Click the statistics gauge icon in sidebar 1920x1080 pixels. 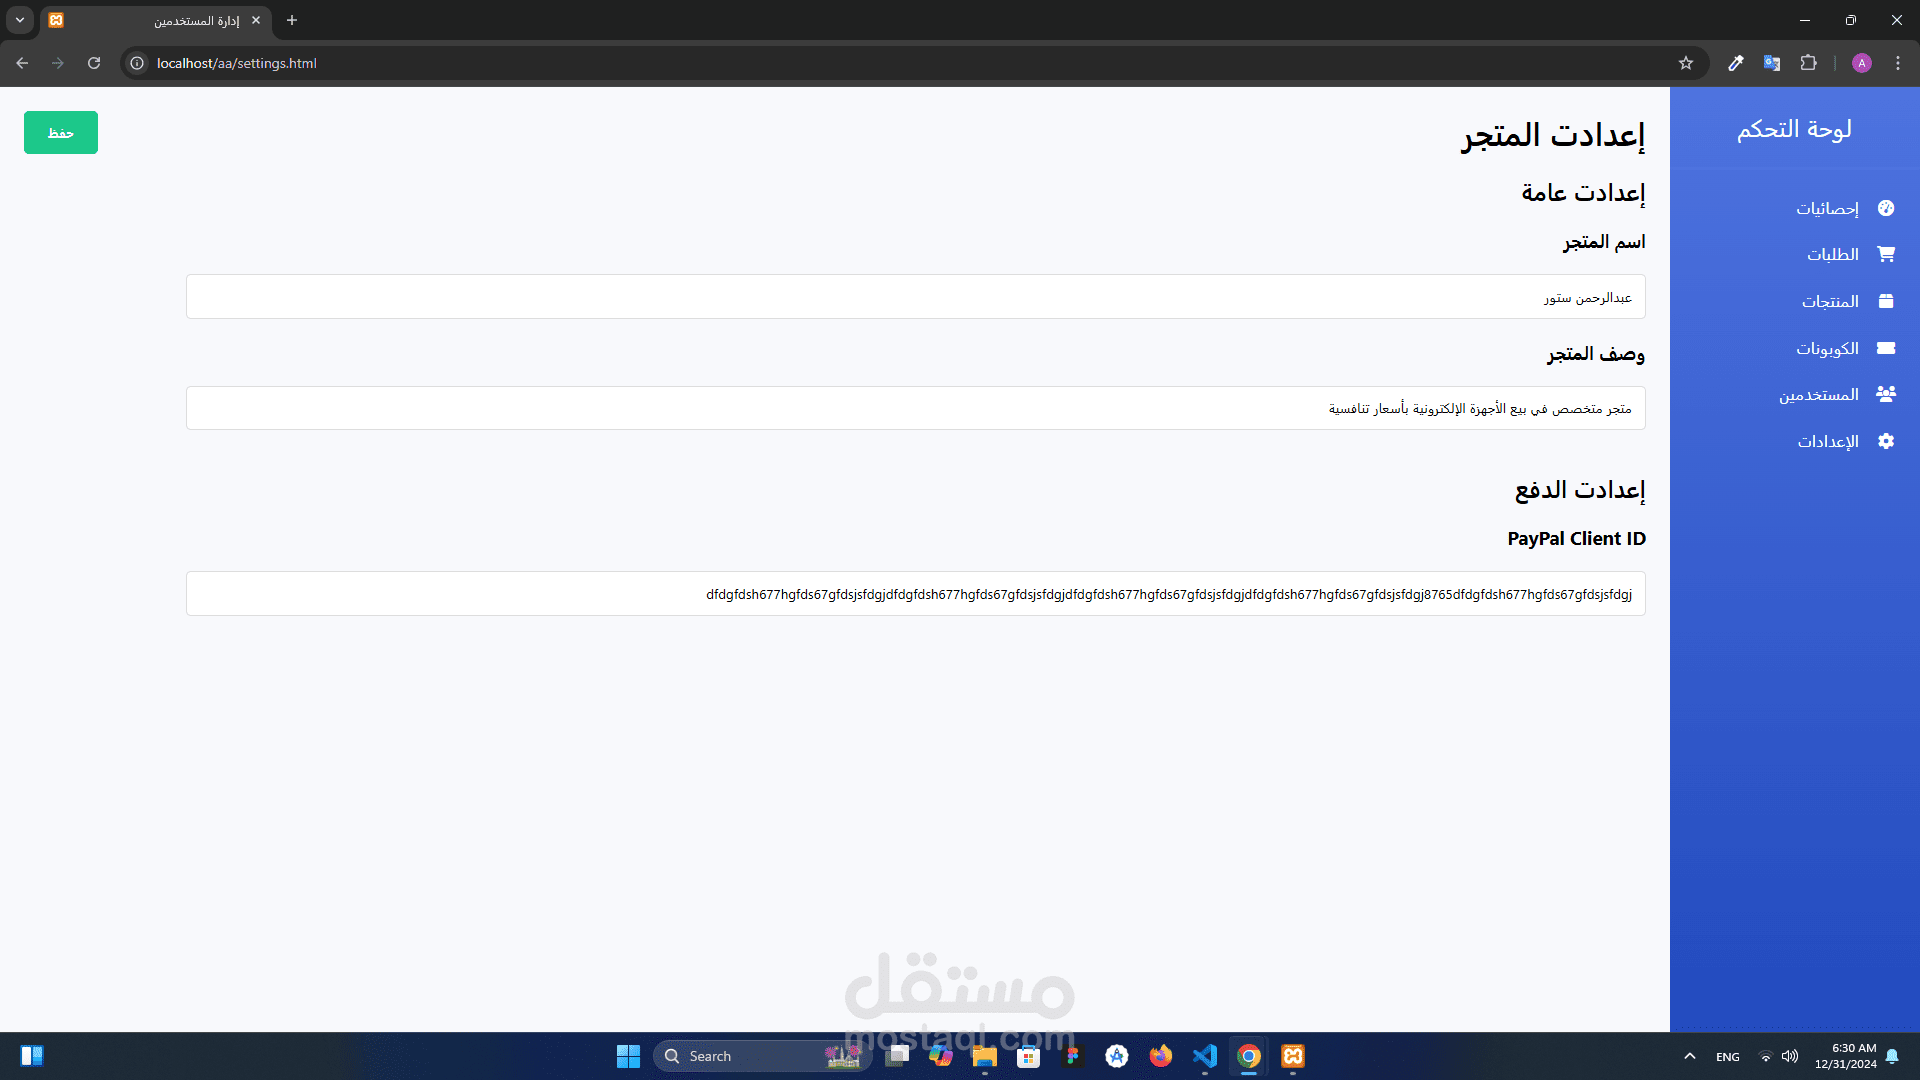[1886, 208]
